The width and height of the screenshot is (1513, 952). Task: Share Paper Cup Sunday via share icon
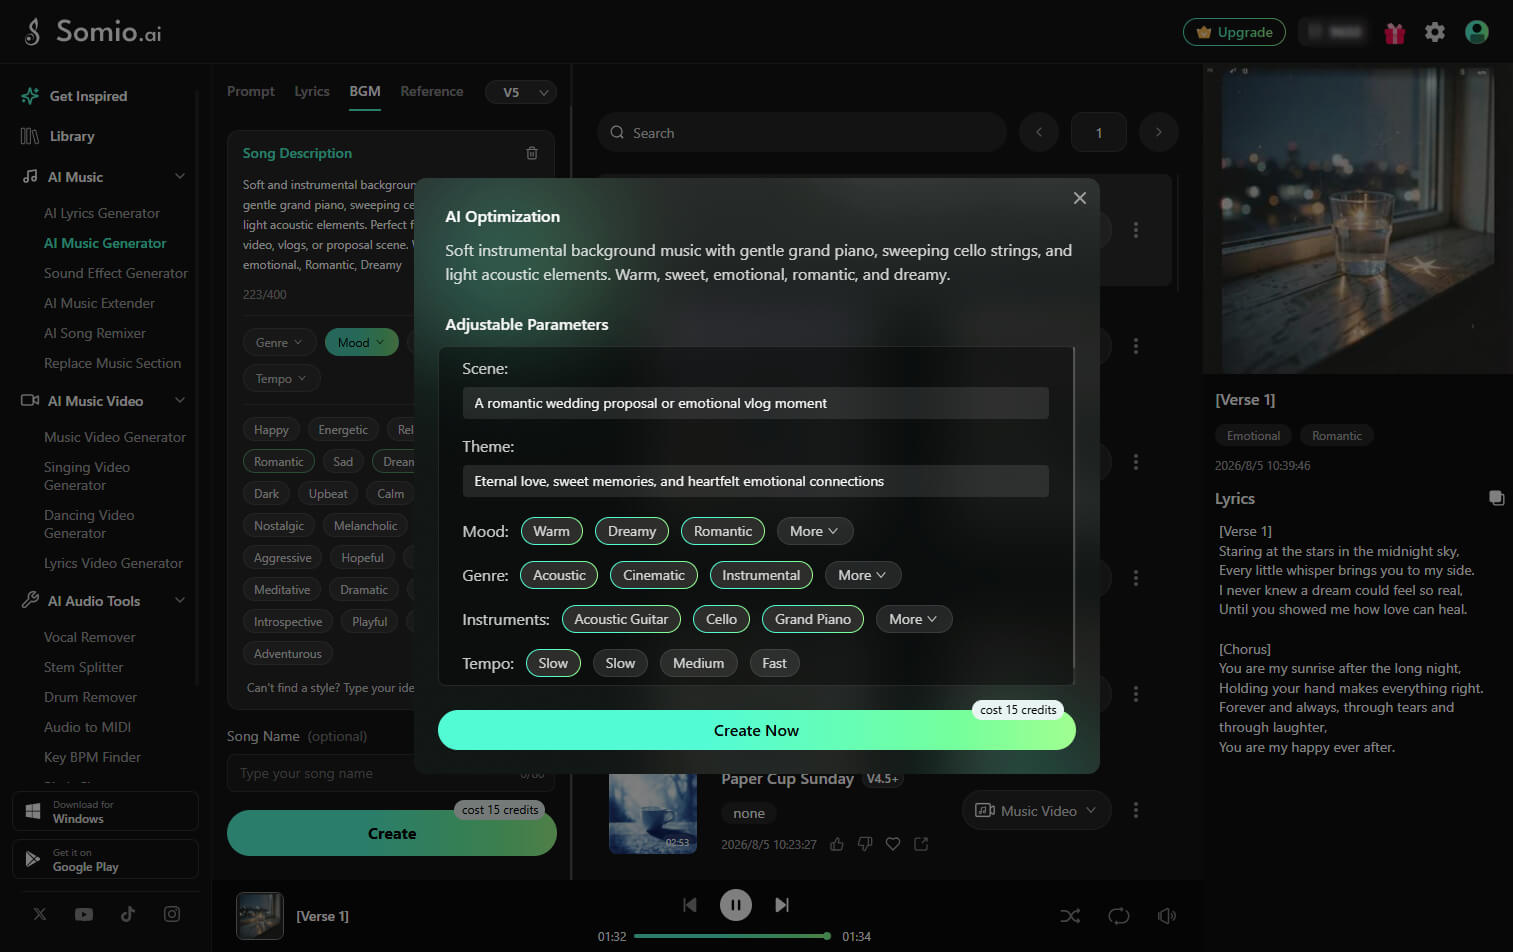(921, 844)
